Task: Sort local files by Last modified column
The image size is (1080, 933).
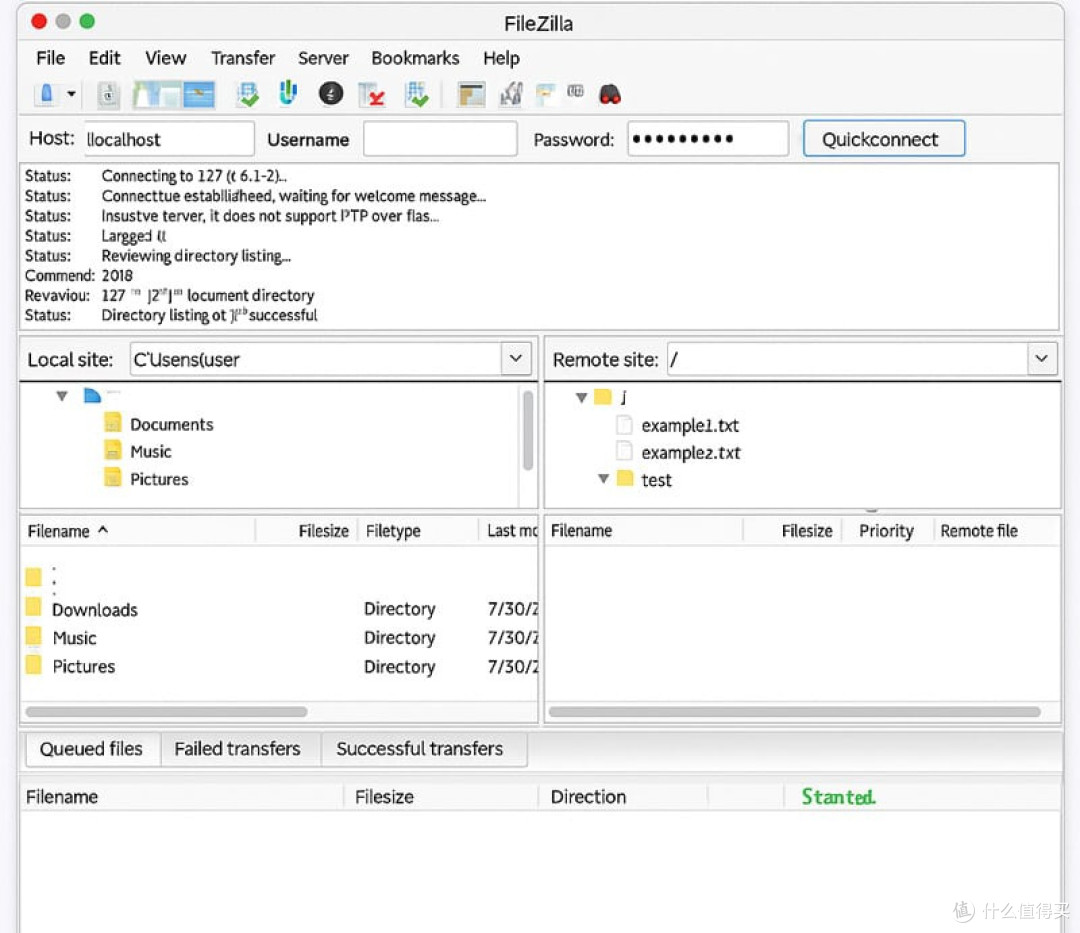Action: pyautogui.click(x=510, y=531)
